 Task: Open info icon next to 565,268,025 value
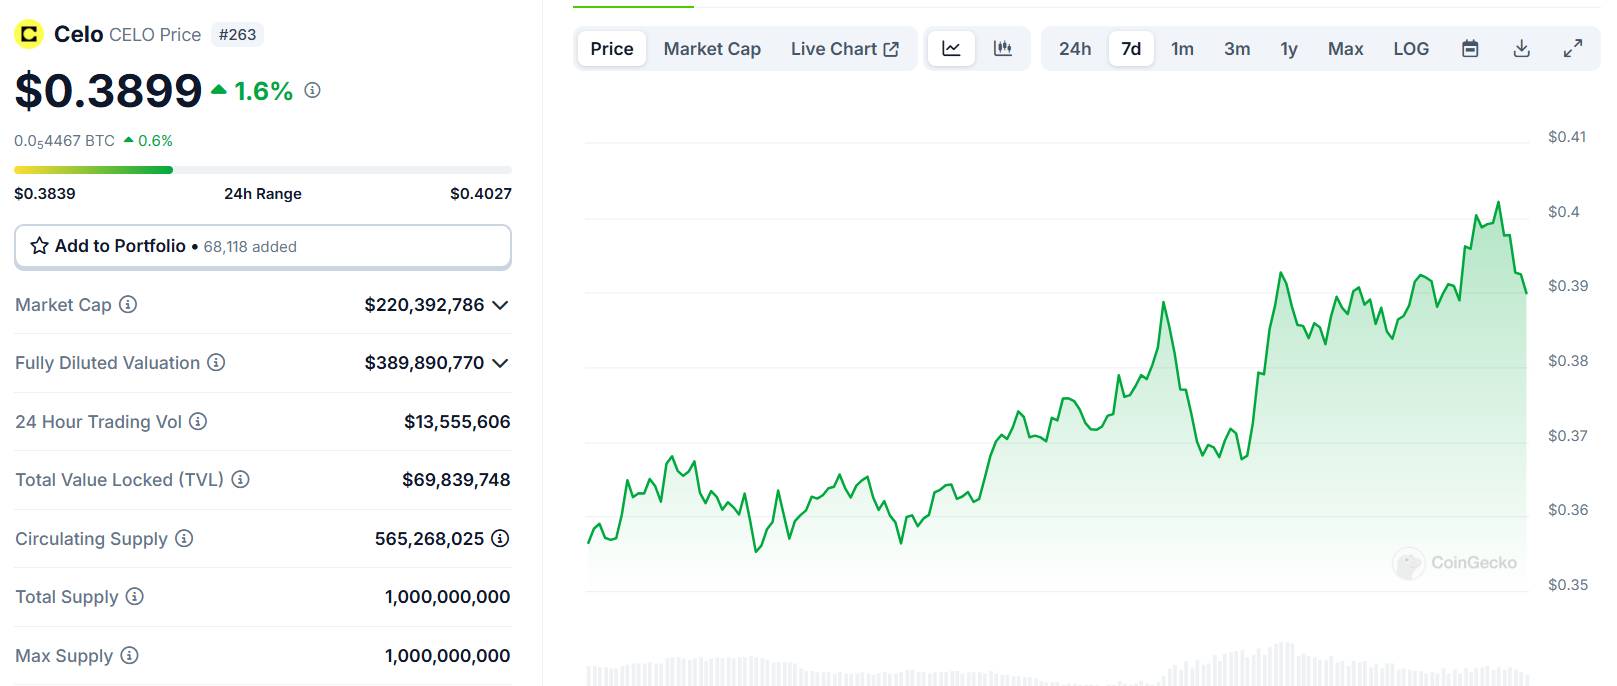[500, 538]
